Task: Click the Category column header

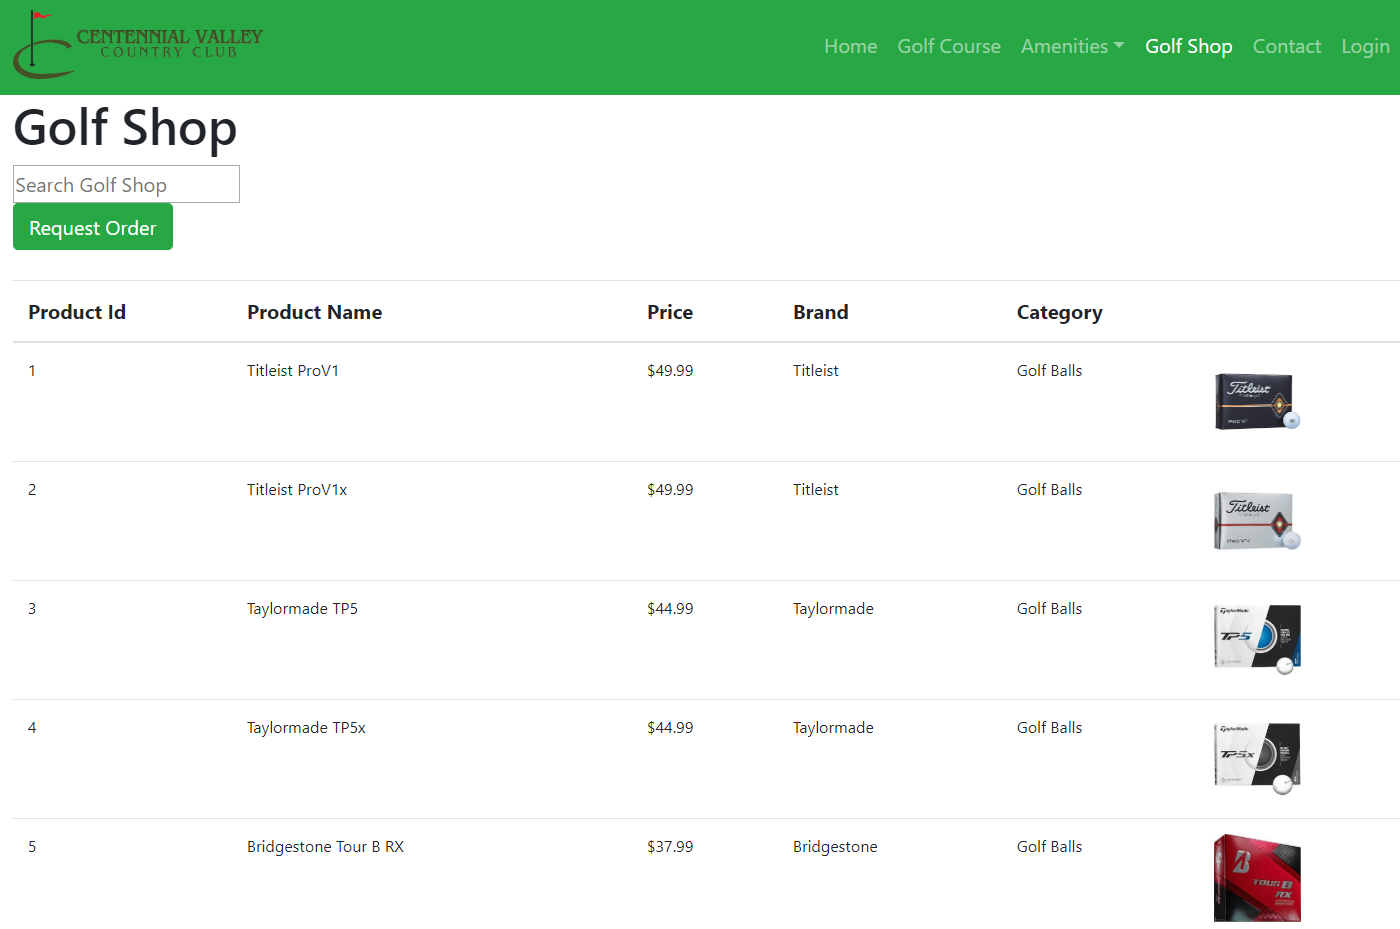Action: (1059, 313)
